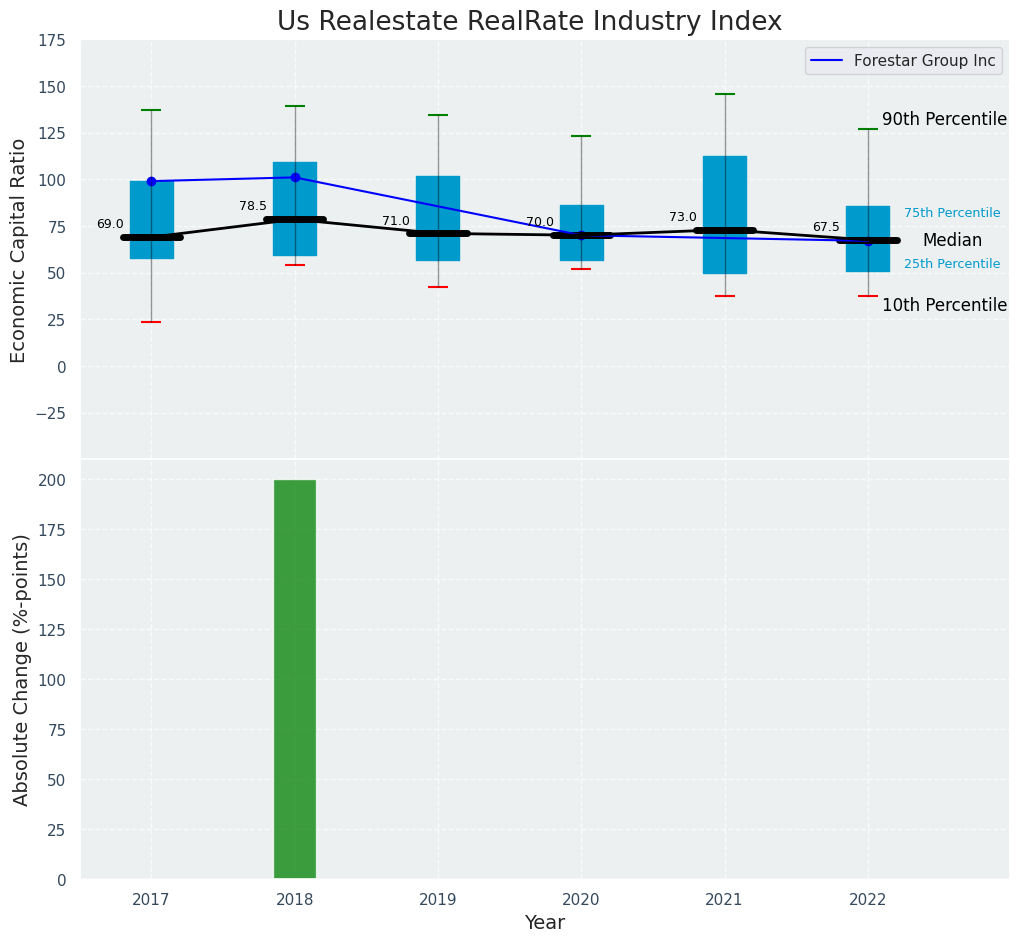Image resolution: width=1019 pixels, height=942 pixels.
Task: Click the Absolute Change (%-points) axis label
Action: click(21, 669)
